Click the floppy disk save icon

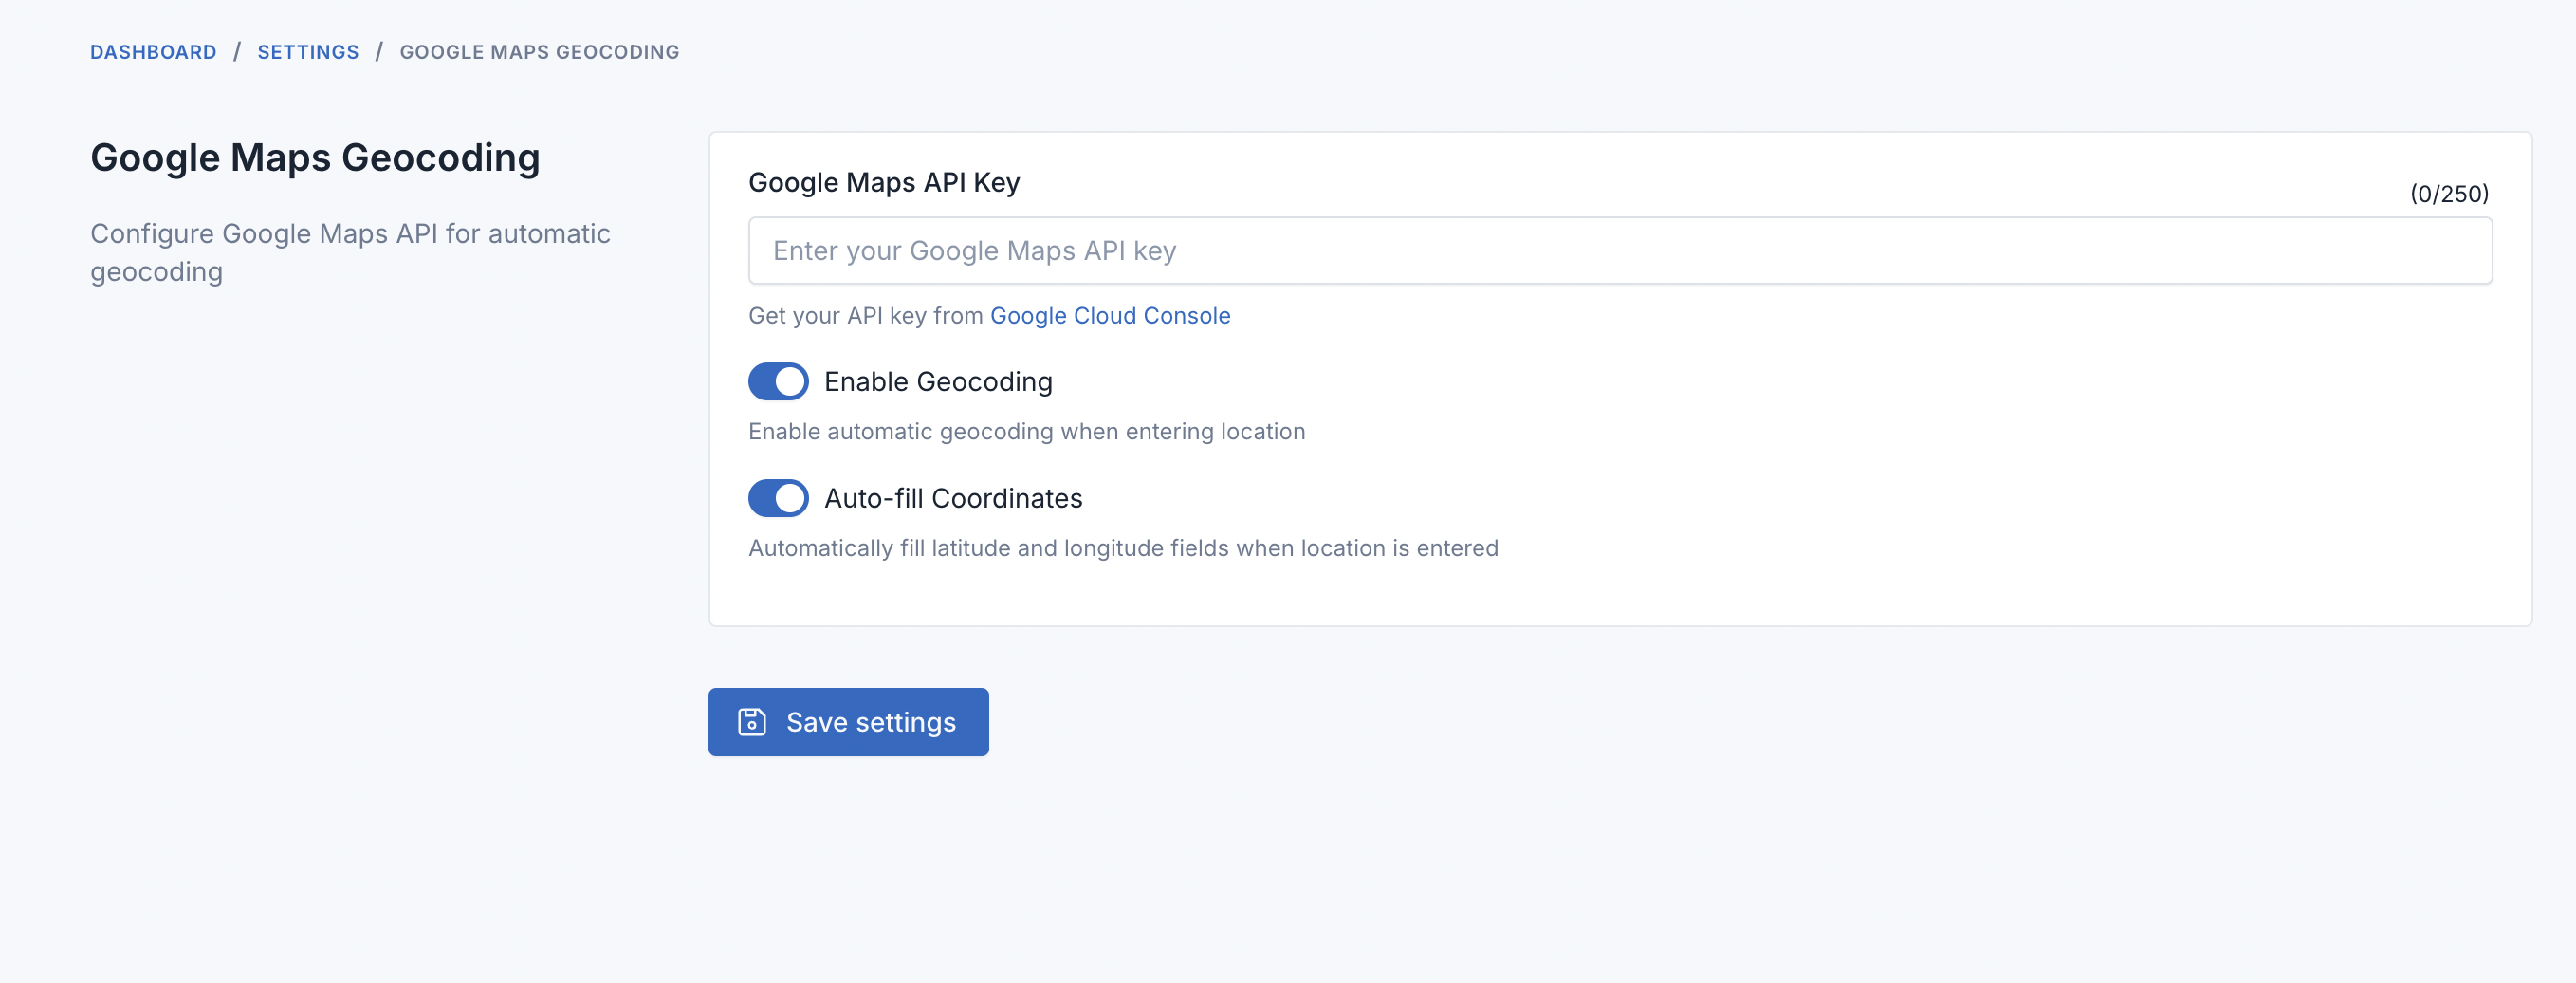pos(751,722)
